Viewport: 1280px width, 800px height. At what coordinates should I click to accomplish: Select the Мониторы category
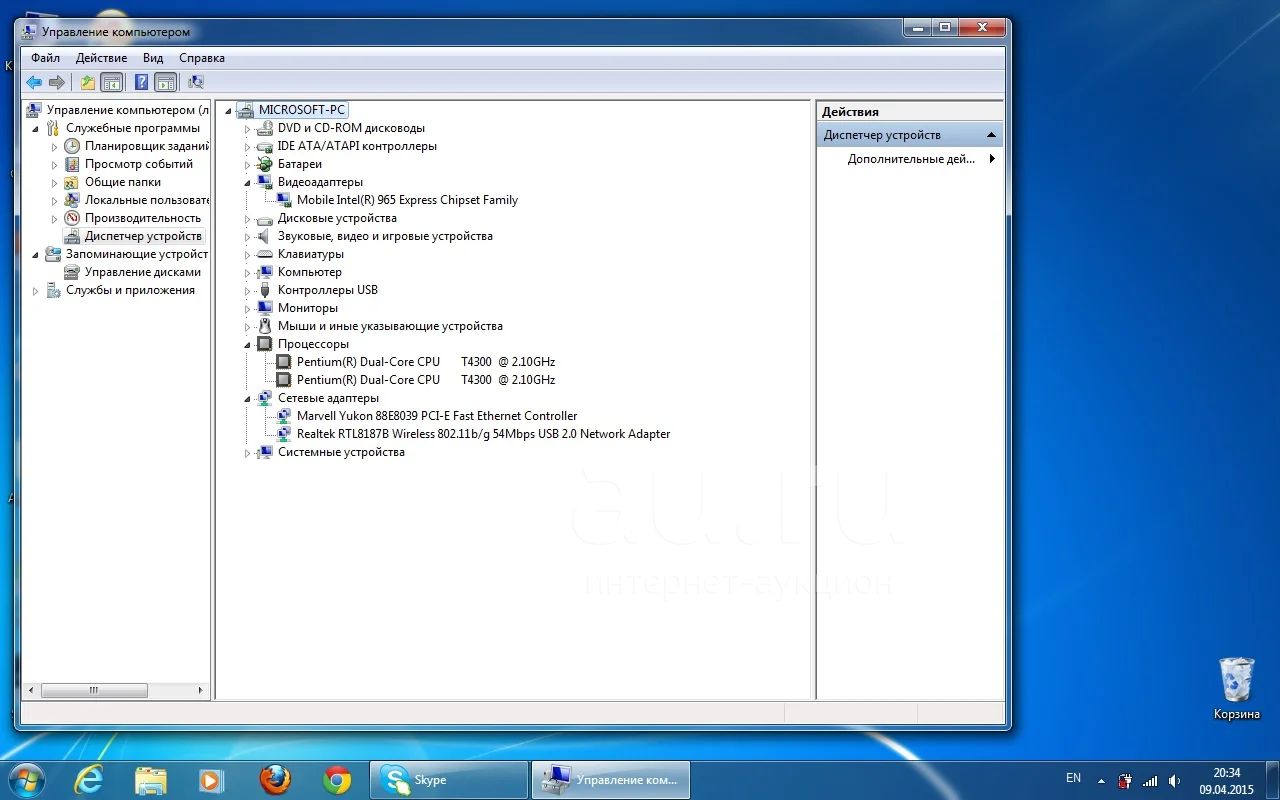click(x=308, y=308)
